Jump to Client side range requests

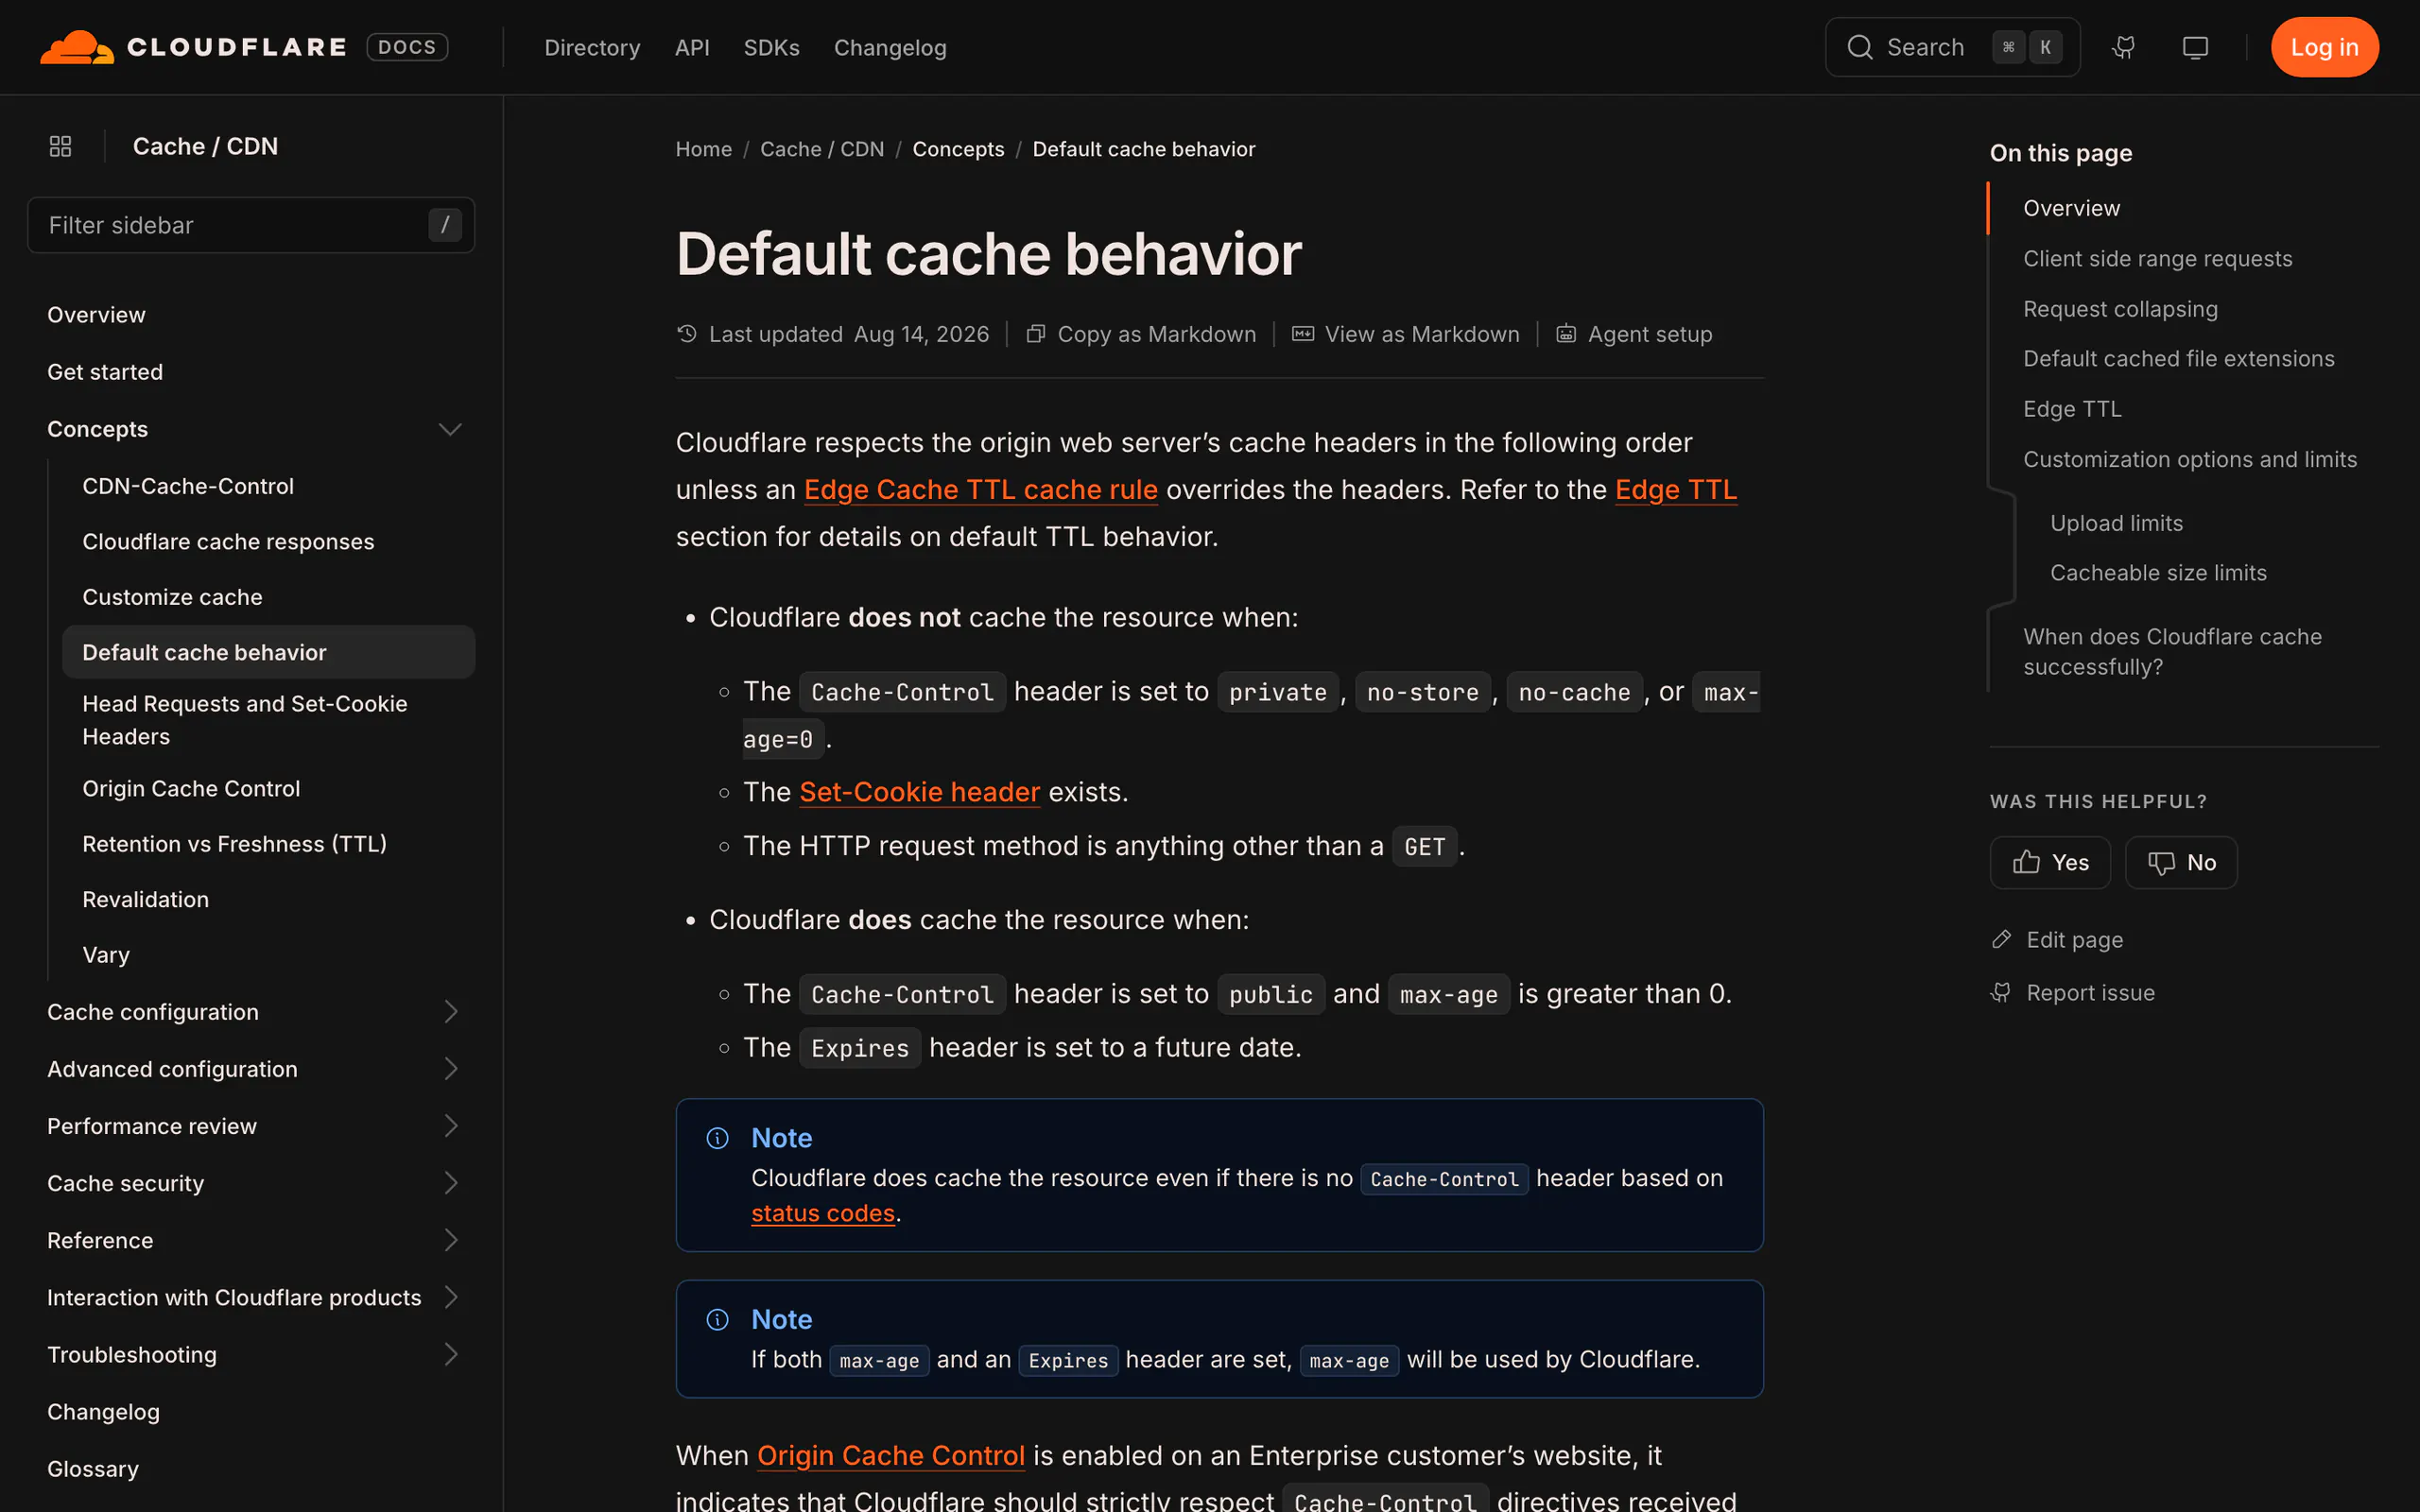(x=2157, y=258)
